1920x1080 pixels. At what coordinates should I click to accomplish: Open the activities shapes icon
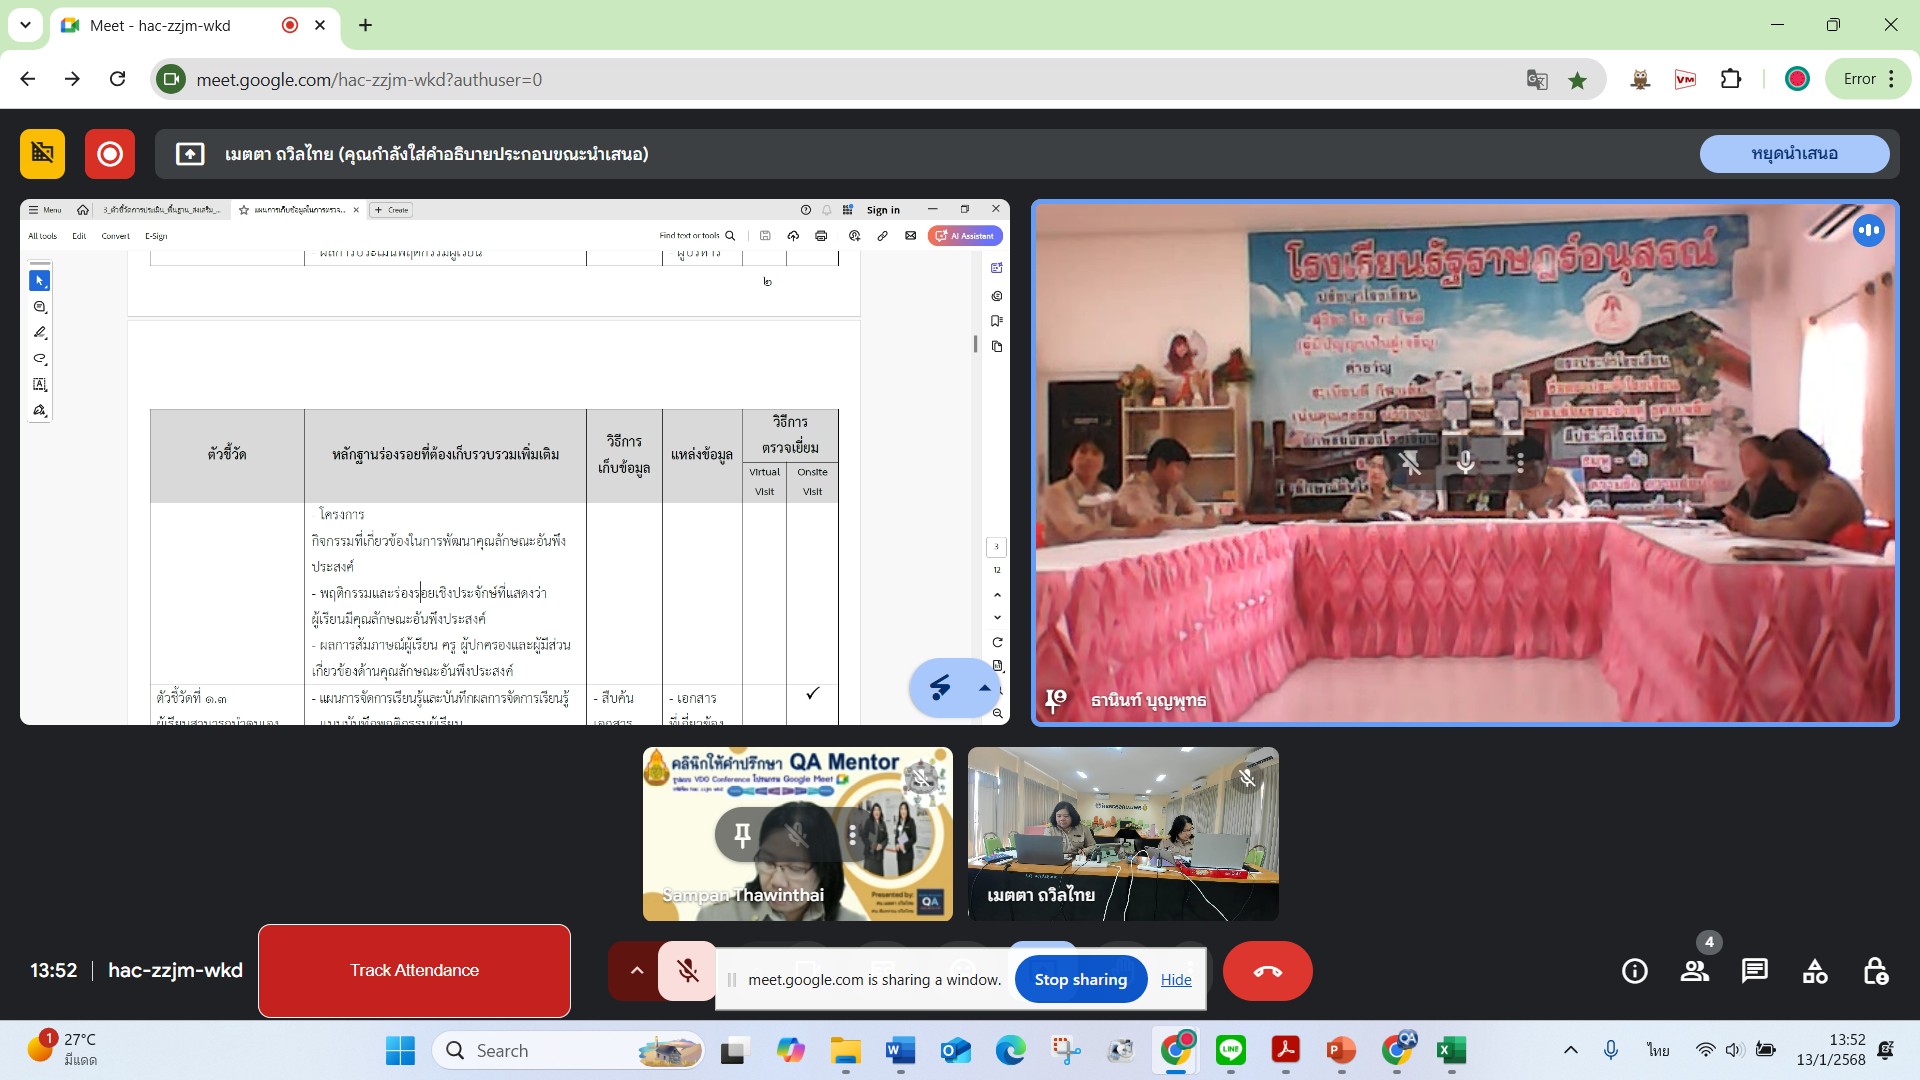pyautogui.click(x=1814, y=971)
